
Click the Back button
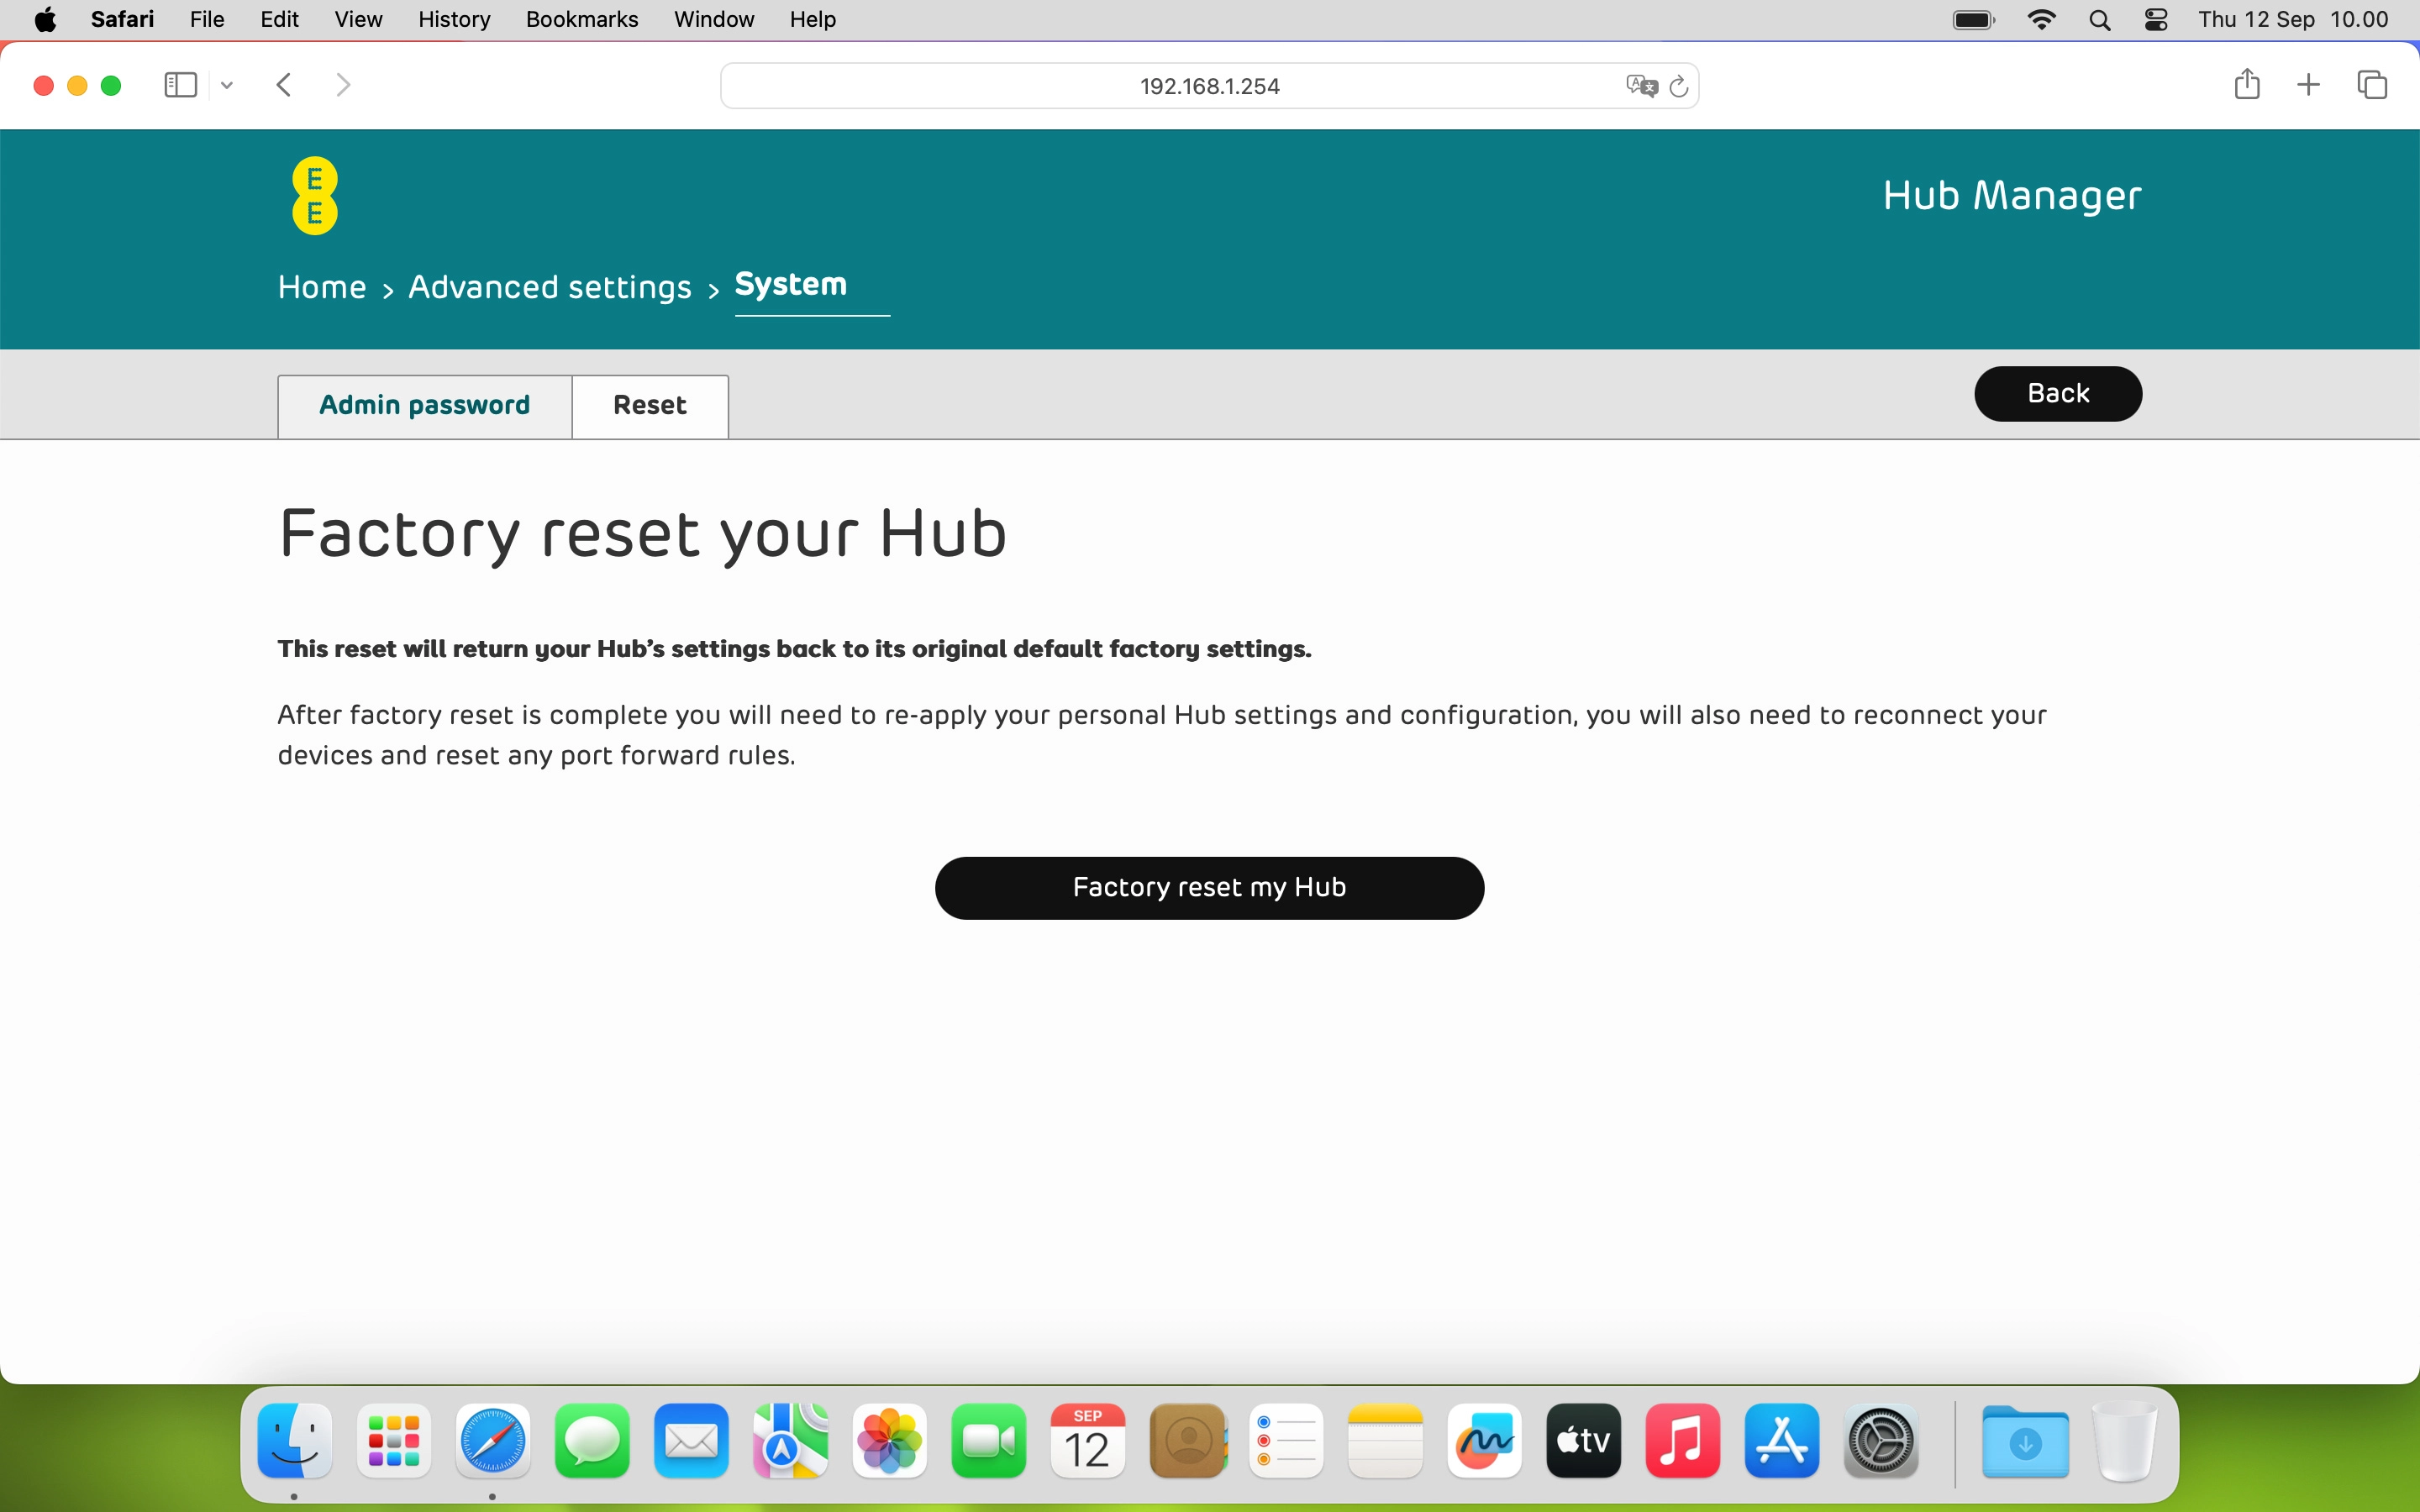tap(2057, 393)
